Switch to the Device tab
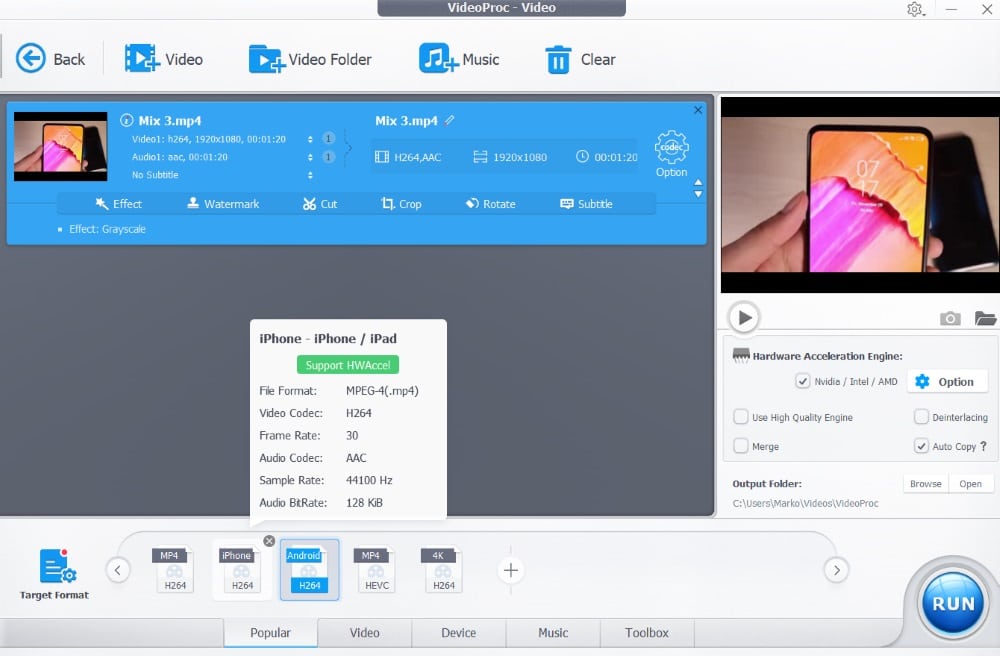This screenshot has height=656, width=1000. click(459, 633)
